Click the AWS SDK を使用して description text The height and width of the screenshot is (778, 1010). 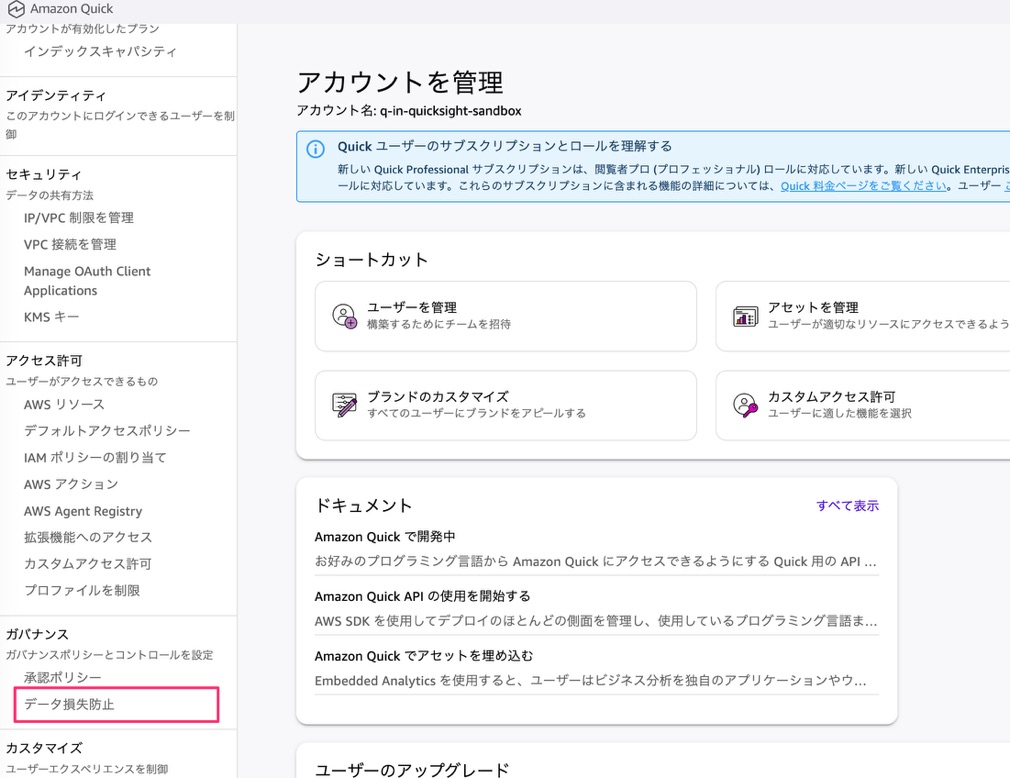596,621
